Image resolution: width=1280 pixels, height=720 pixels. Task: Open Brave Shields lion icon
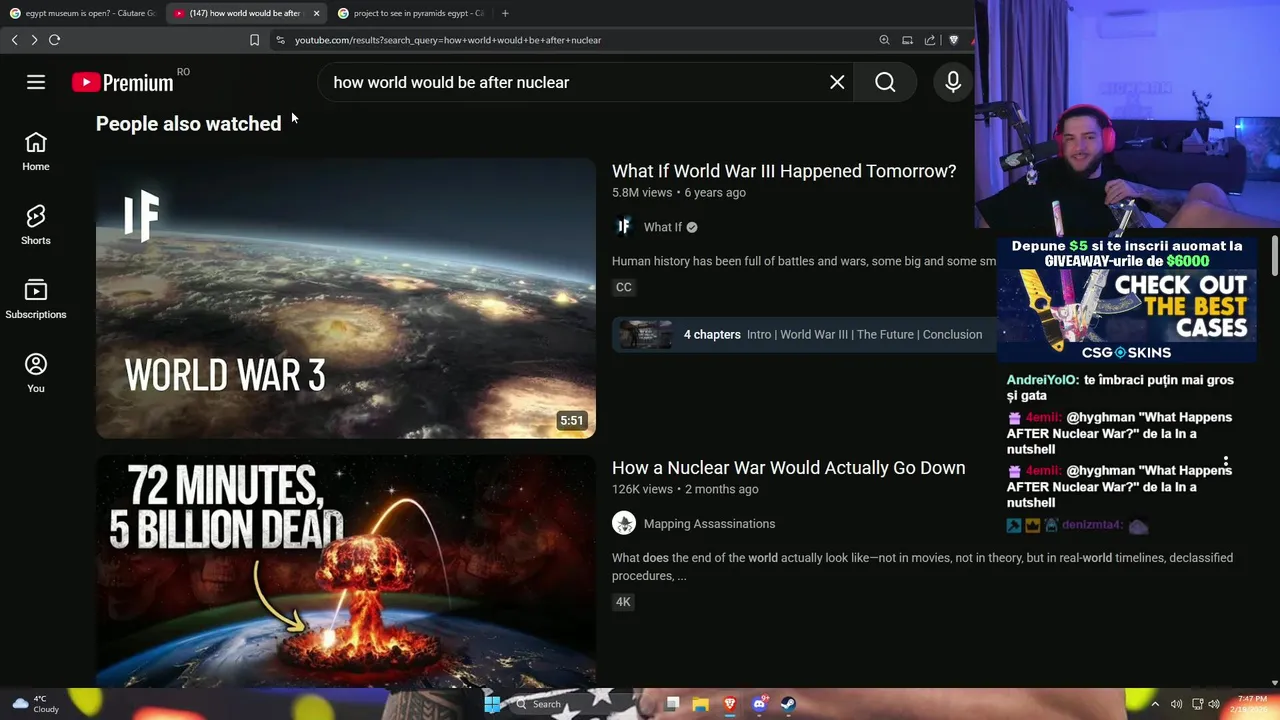coord(953,40)
